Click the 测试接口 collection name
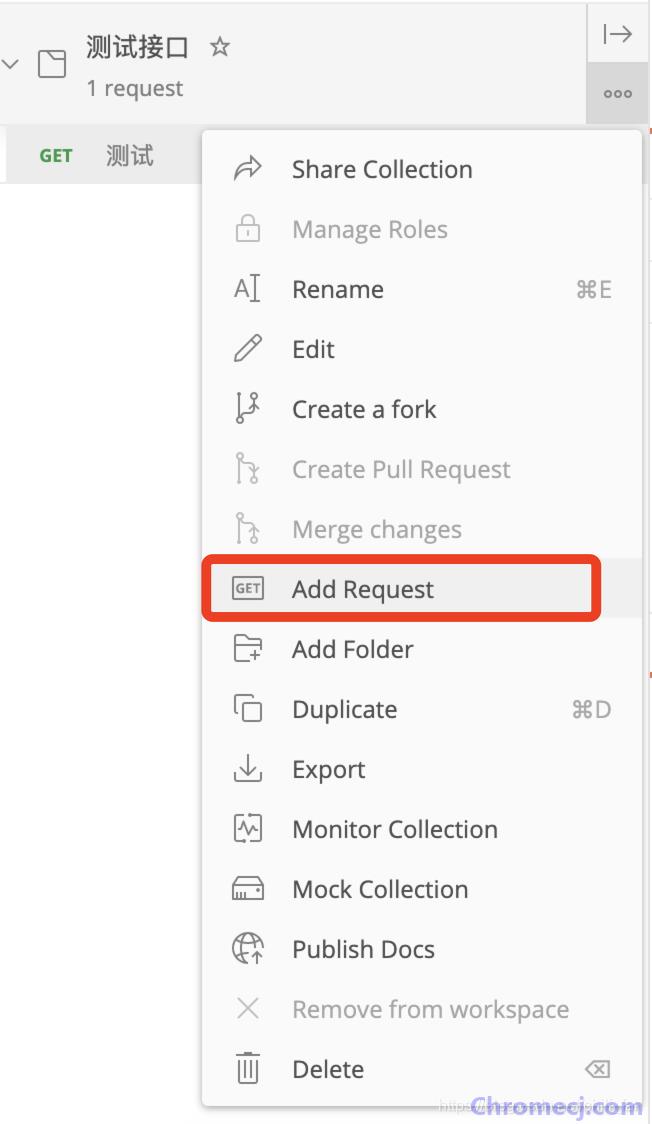The height and width of the screenshot is (1124, 652). pyautogui.click(x=138, y=47)
